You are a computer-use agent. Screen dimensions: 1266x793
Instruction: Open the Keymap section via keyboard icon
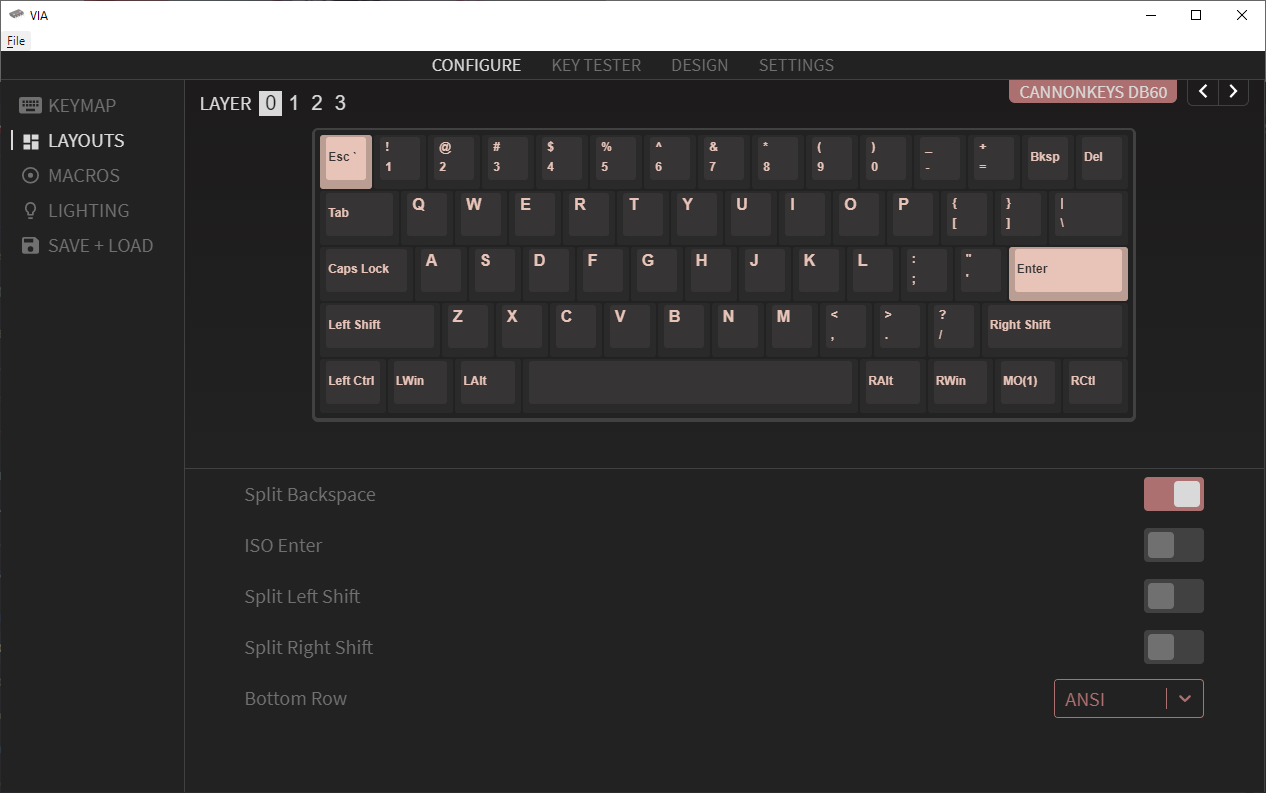[x=30, y=105]
